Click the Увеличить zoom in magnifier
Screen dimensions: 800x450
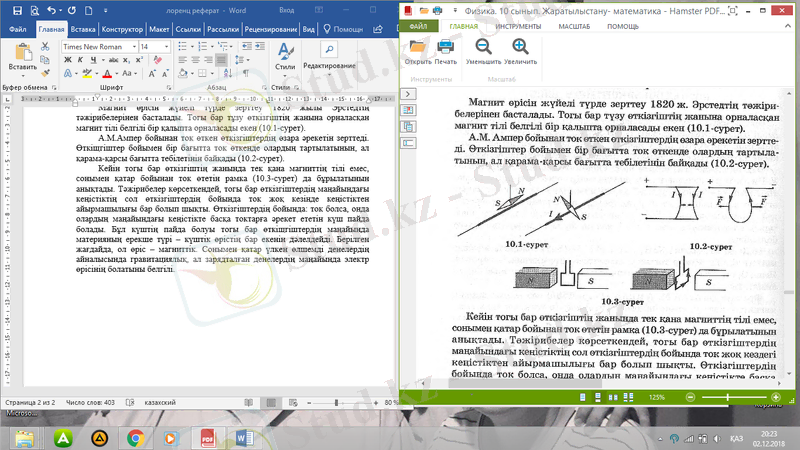520,48
